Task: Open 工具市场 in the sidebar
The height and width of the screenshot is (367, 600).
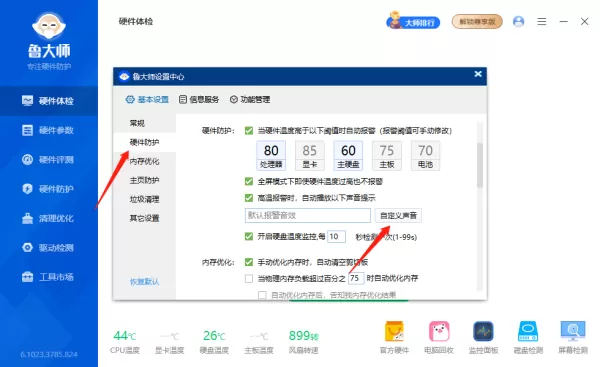Action: (49, 277)
